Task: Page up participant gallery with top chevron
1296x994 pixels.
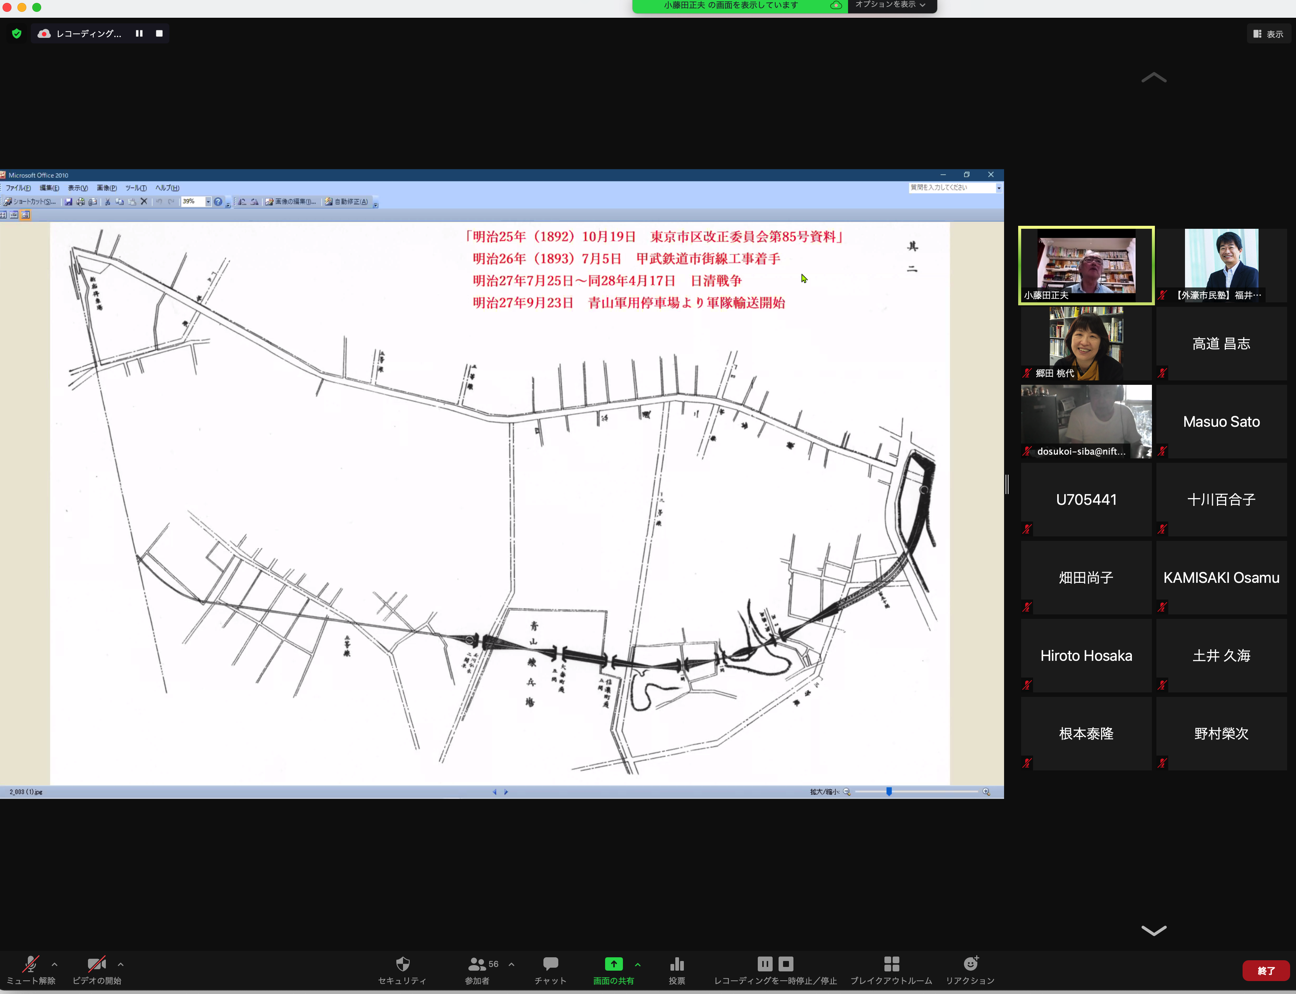Action: click(1154, 77)
